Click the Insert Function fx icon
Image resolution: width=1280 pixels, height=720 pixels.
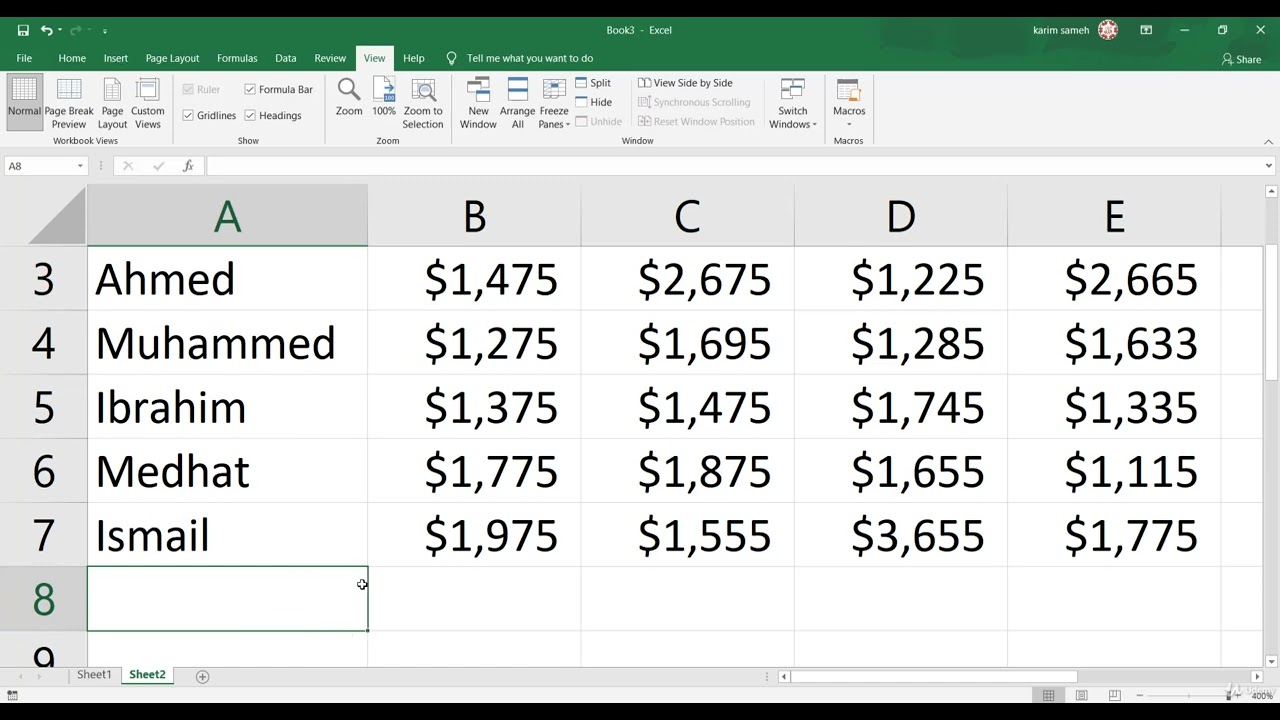click(x=188, y=166)
